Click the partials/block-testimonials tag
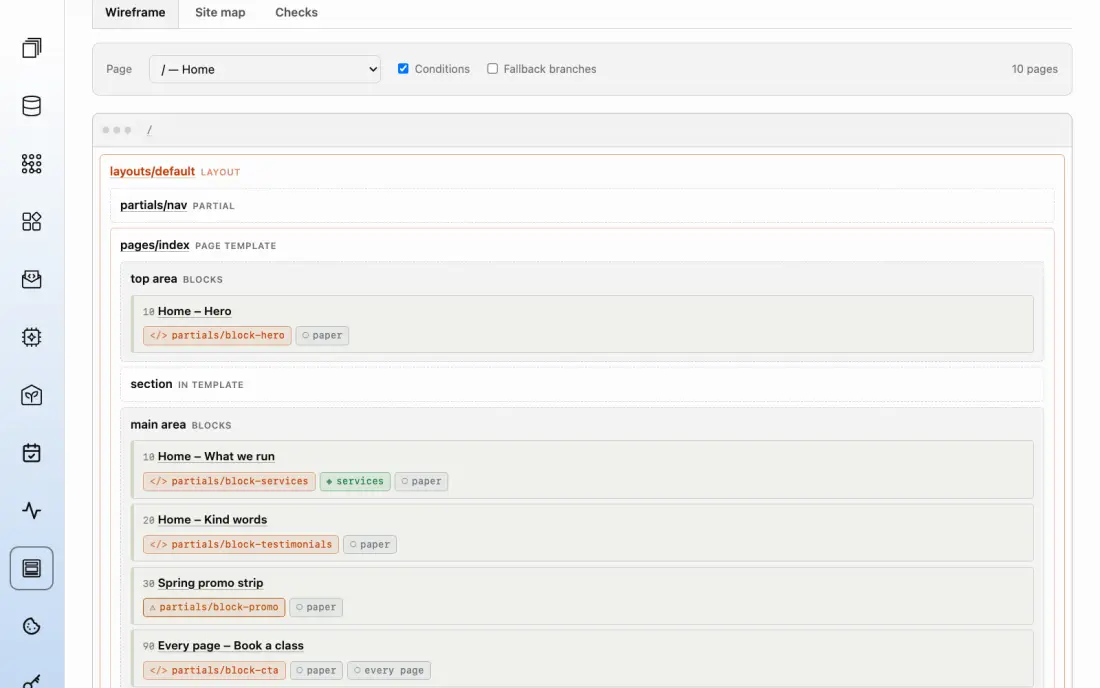Screen dimensions: 1100x688 coord(241,544)
